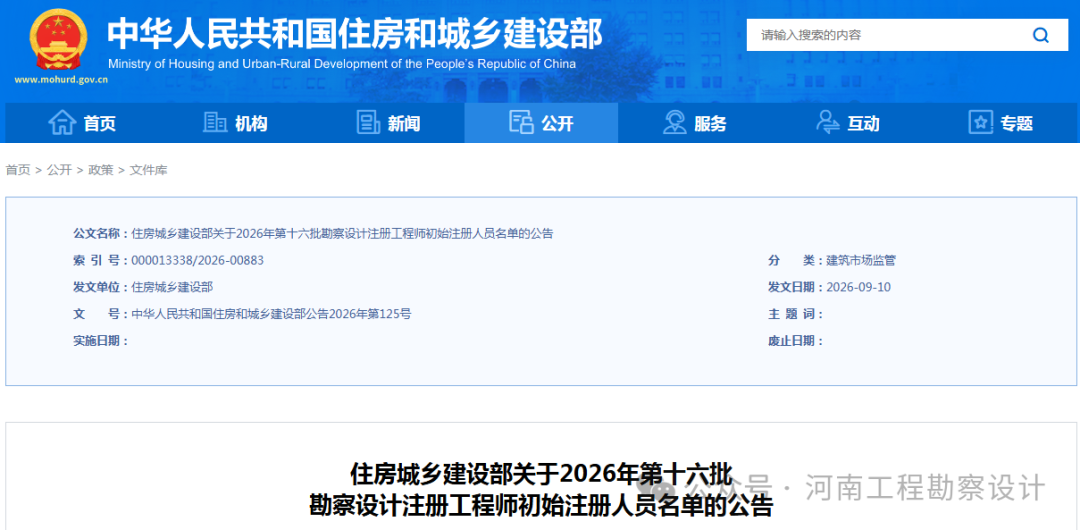Open the 机构 navigation tab
Screen dimensions: 1080x530
[235, 123]
